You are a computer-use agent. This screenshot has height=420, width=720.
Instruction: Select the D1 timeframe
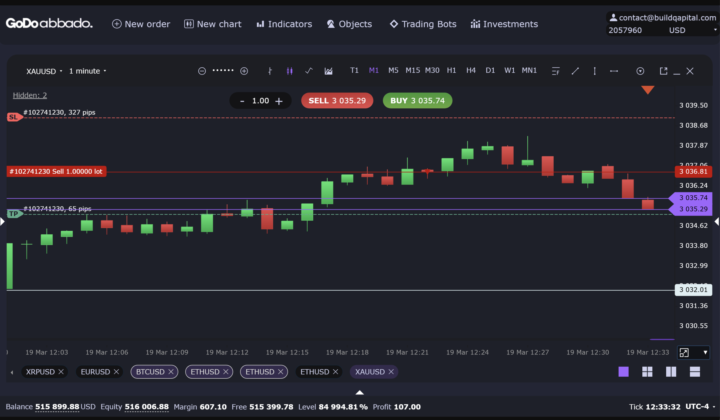pyautogui.click(x=490, y=71)
